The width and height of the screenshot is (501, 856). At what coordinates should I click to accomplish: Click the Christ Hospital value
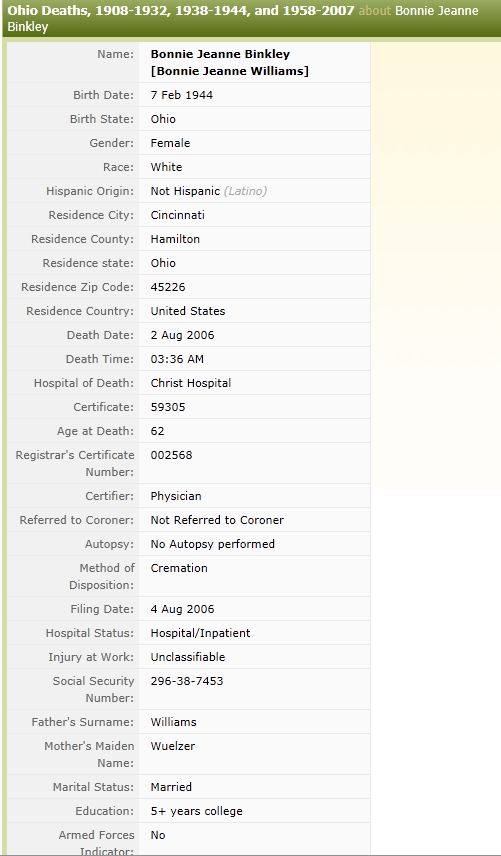pos(190,383)
